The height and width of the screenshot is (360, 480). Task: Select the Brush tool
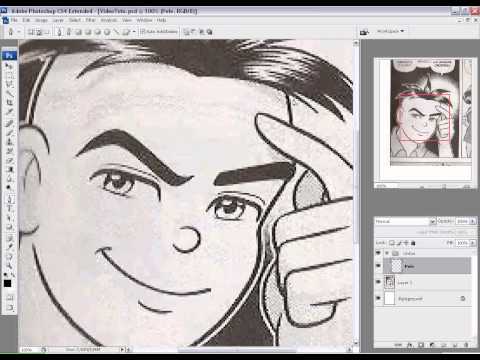pos(9,133)
